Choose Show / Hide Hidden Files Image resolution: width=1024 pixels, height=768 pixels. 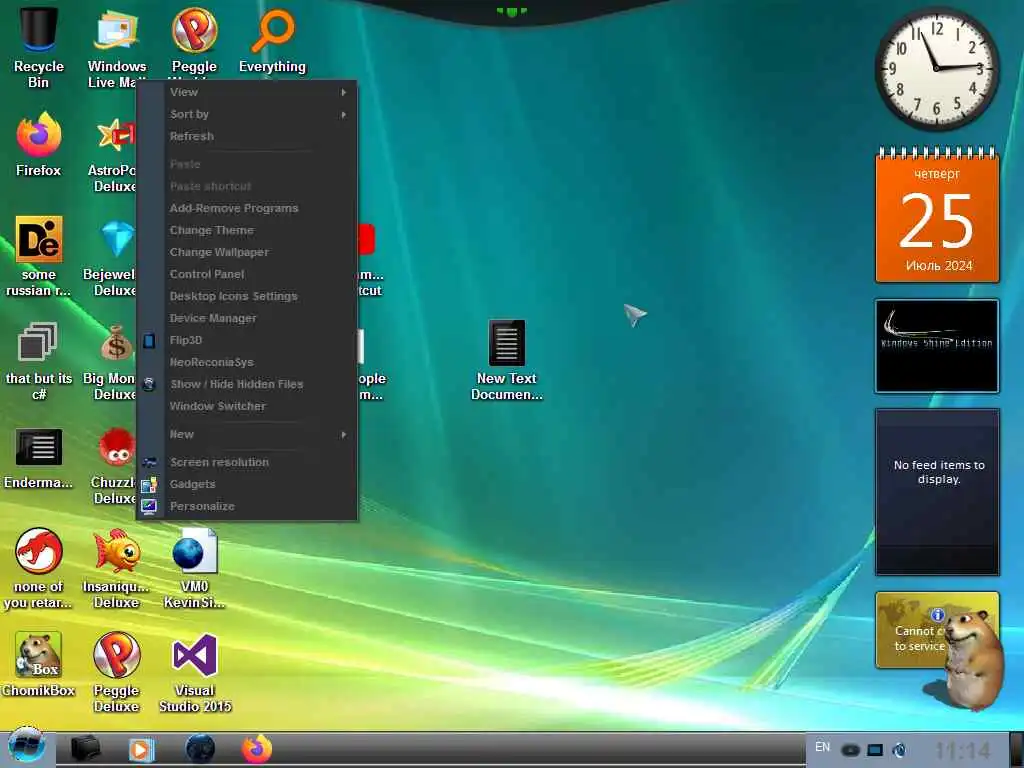248,384
